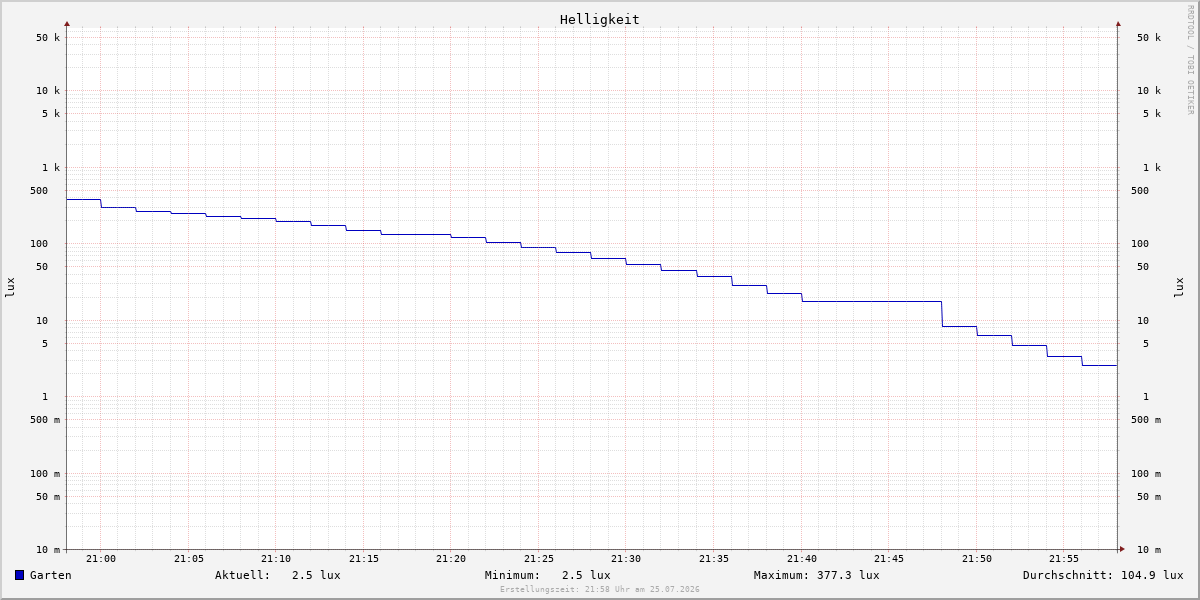1200x600 pixels.
Task: Click the red arrow atop the left y-axis
Action: pyautogui.click(x=67, y=23)
